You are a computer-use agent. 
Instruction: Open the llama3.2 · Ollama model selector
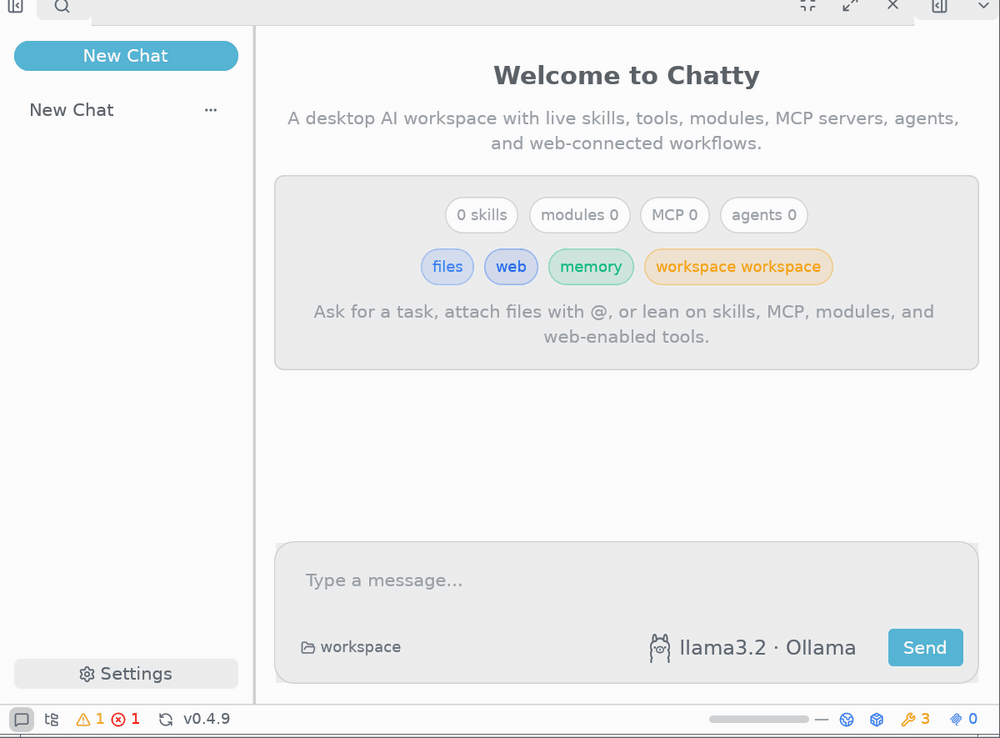tap(753, 648)
